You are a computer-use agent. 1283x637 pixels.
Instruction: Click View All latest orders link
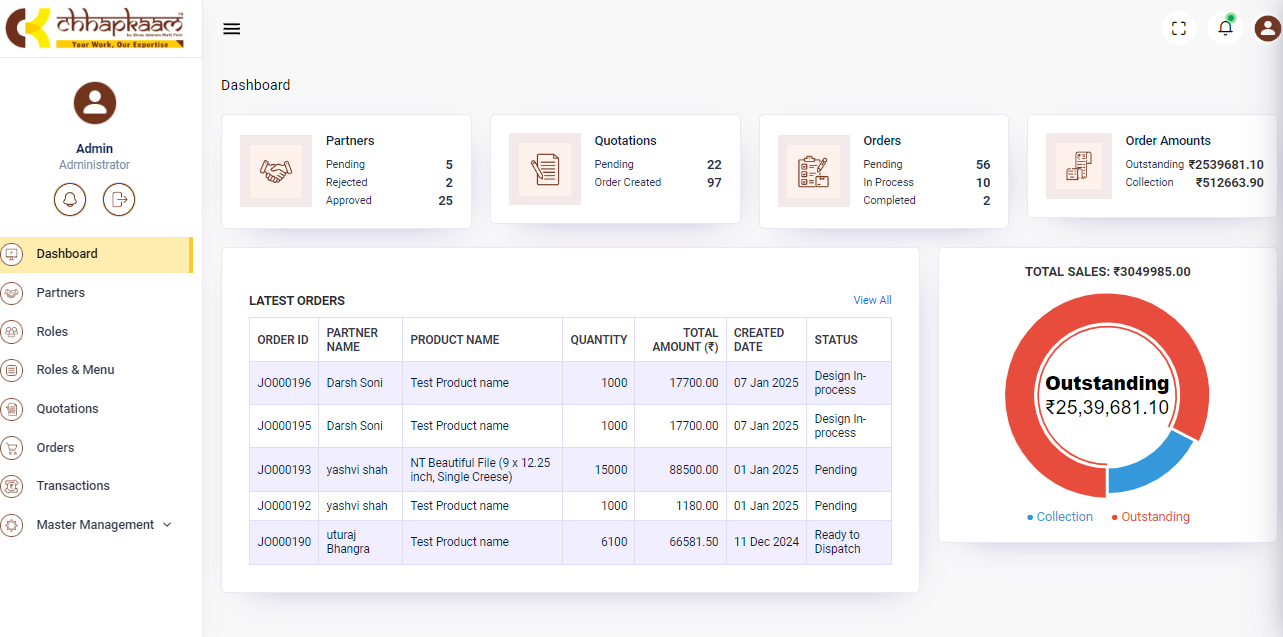872,300
